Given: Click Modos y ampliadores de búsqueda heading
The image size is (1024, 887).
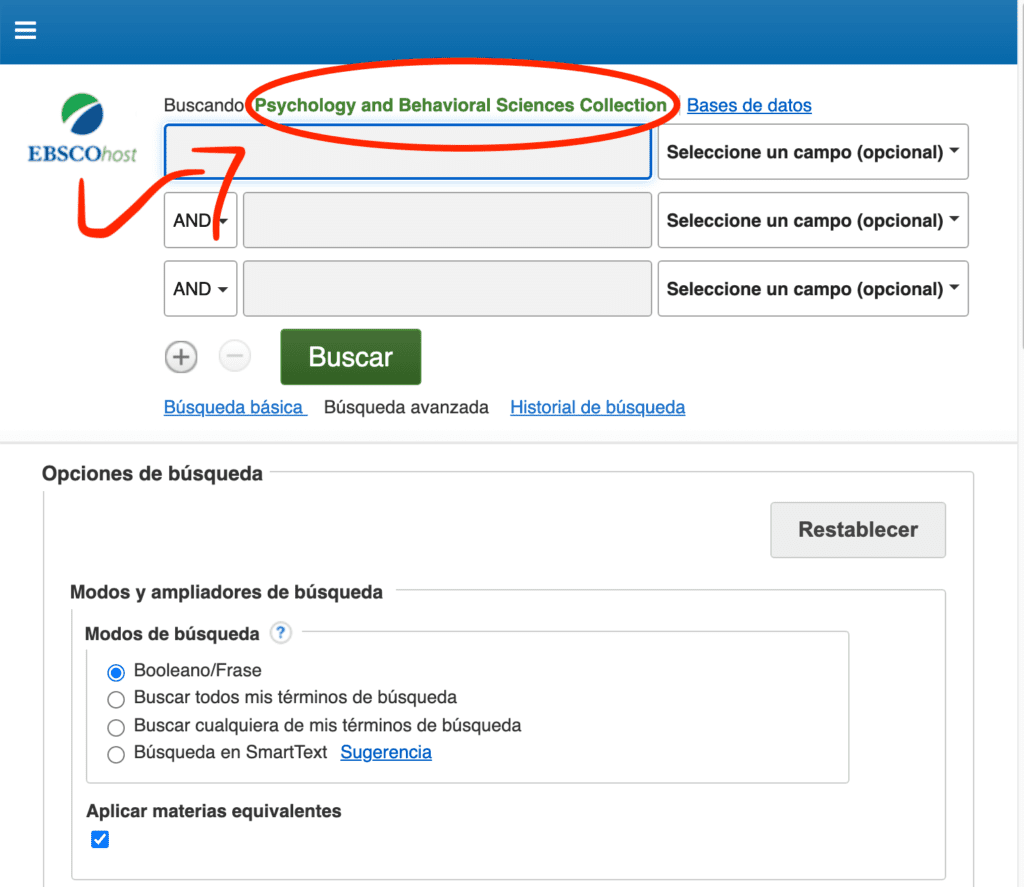Looking at the screenshot, I should coord(227,592).
